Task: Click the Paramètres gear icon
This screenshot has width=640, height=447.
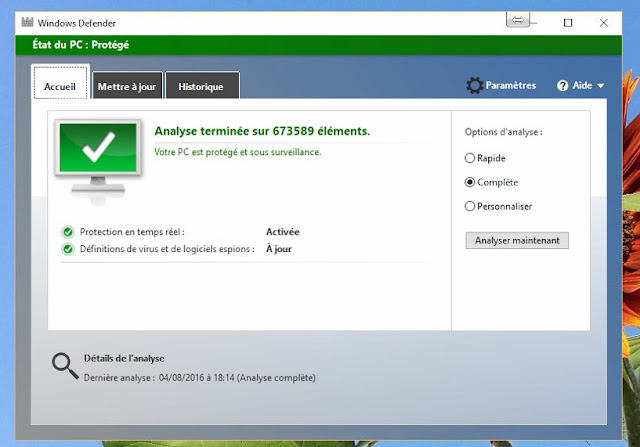Action: pyautogui.click(x=474, y=85)
